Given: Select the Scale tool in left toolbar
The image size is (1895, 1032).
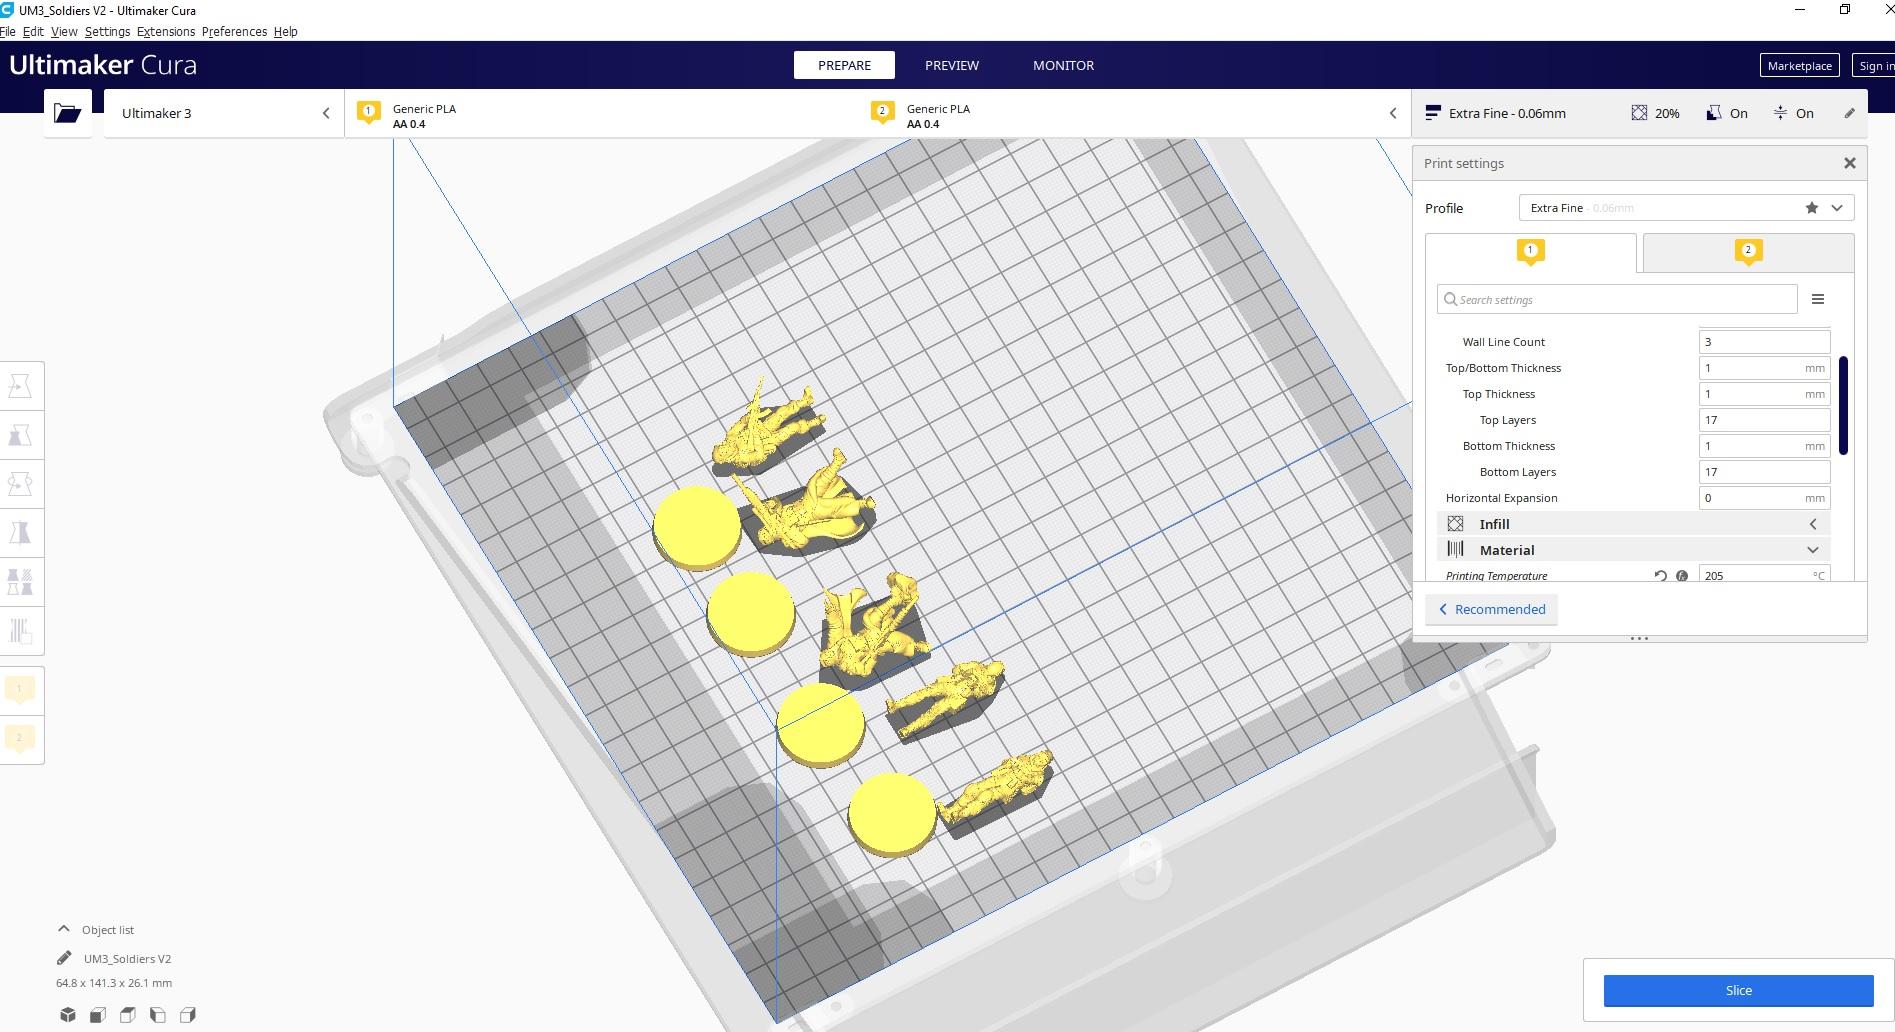Looking at the screenshot, I should tap(20, 435).
